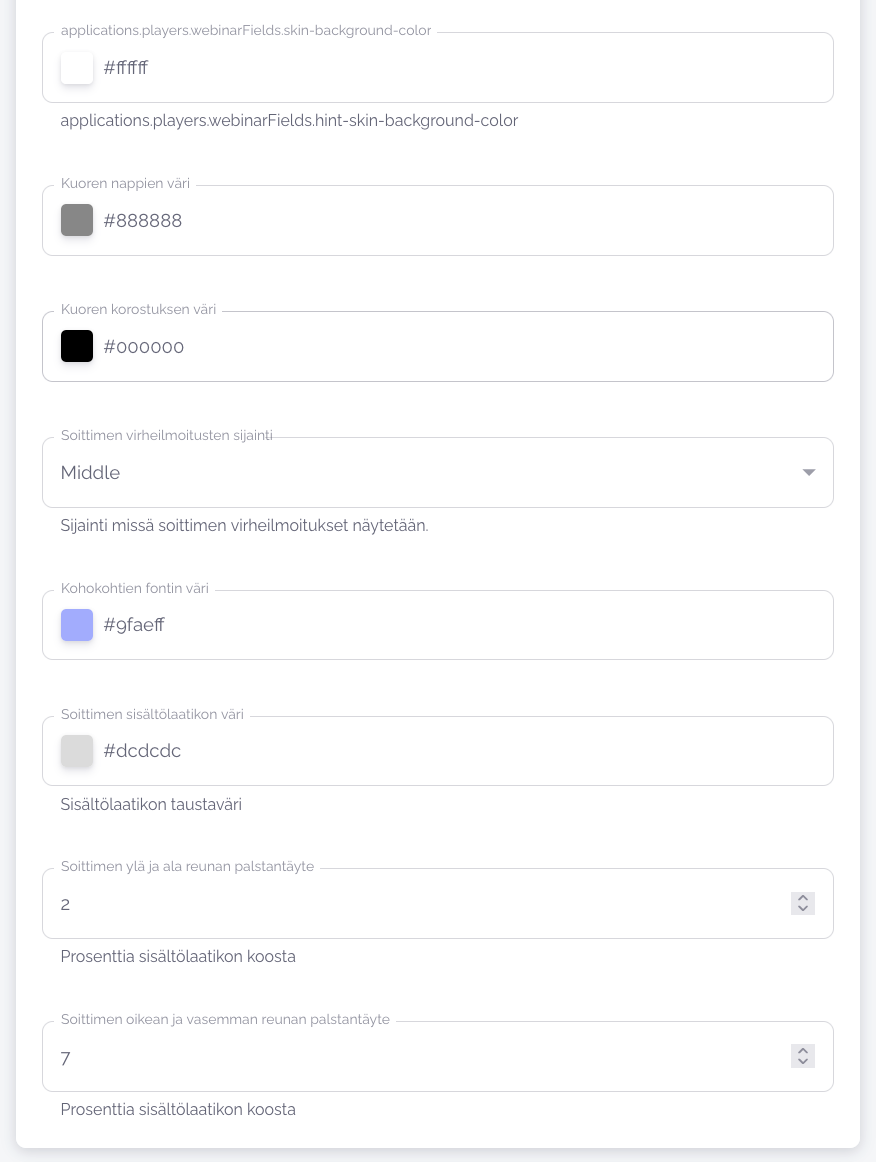Increase oikean ja vasemman reunan palstantäyte
Screen dimensions: 876x1162
pos(803,1051)
